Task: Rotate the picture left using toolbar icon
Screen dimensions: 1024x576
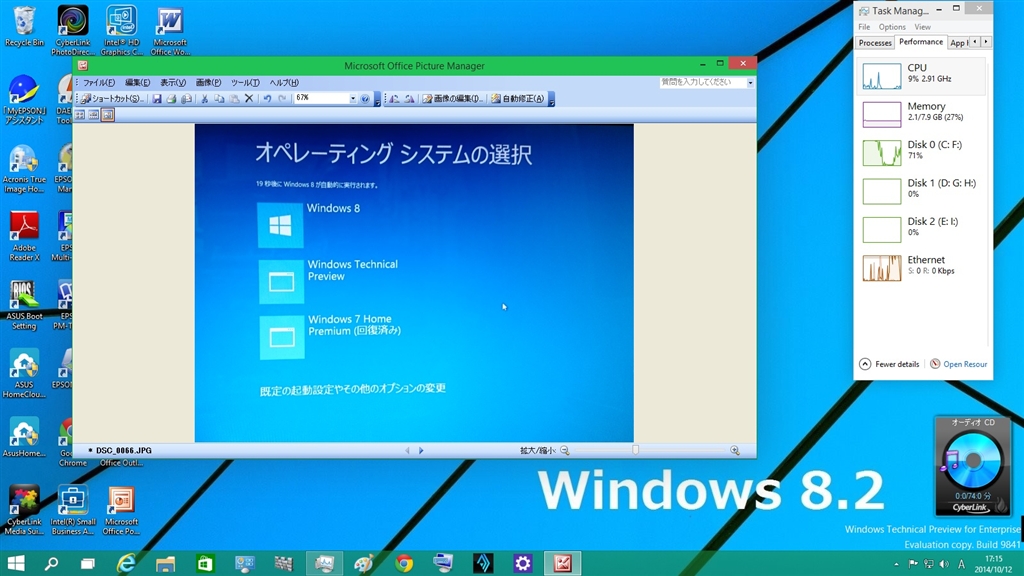Action: point(394,99)
